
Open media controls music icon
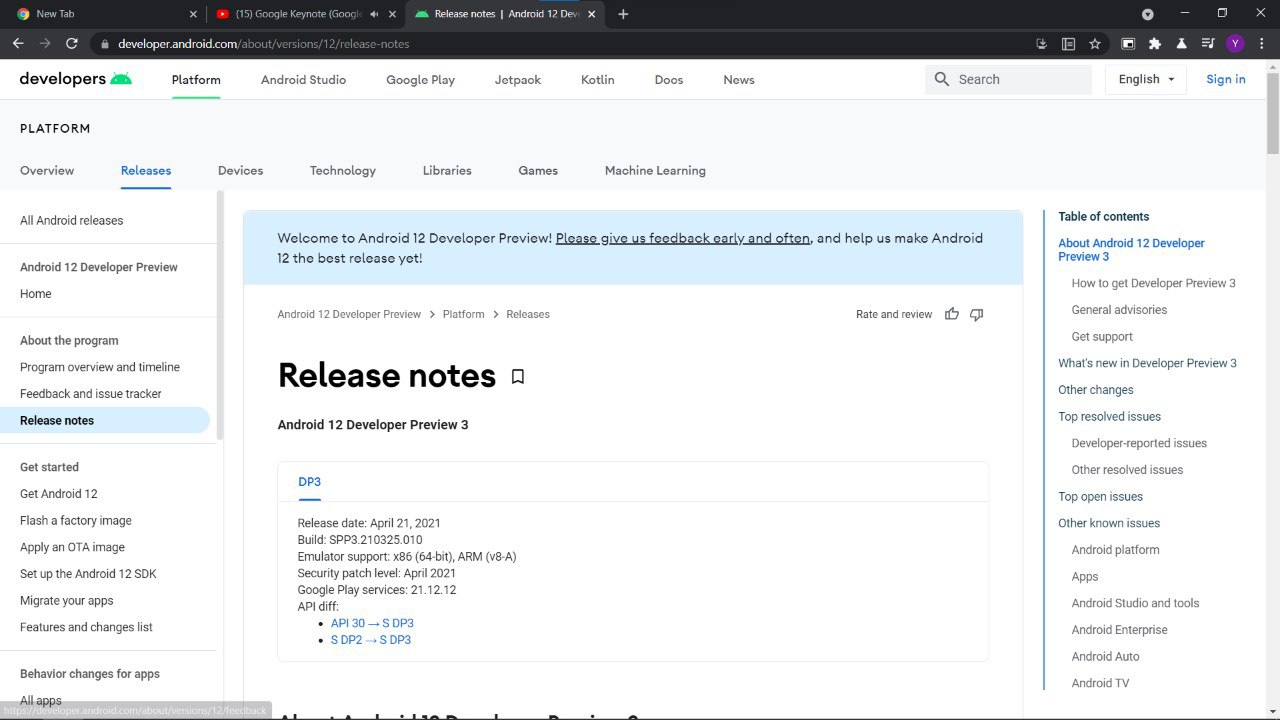tap(1208, 44)
